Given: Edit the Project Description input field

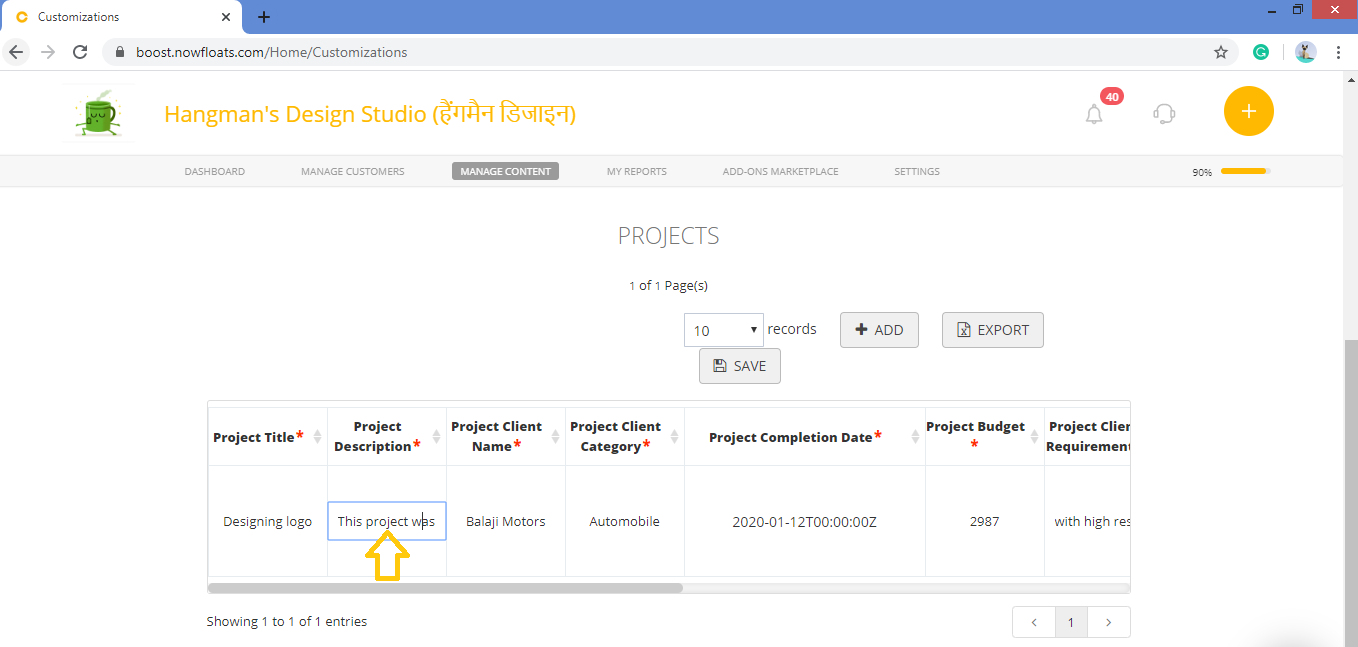Looking at the screenshot, I should (387, 521).
